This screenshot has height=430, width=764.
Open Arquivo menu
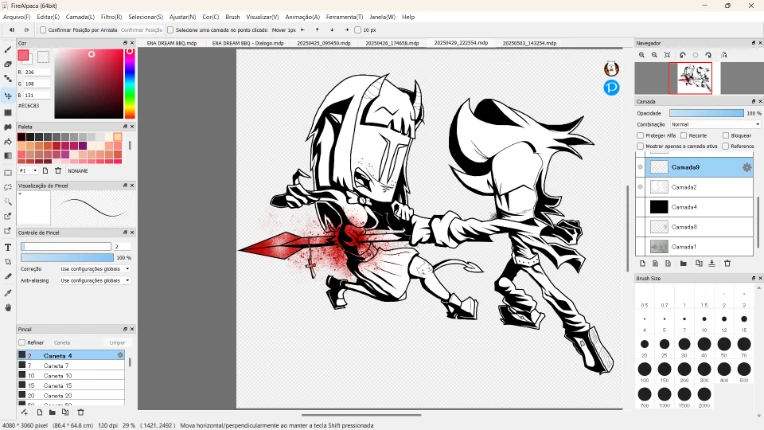tap(17, 17)
